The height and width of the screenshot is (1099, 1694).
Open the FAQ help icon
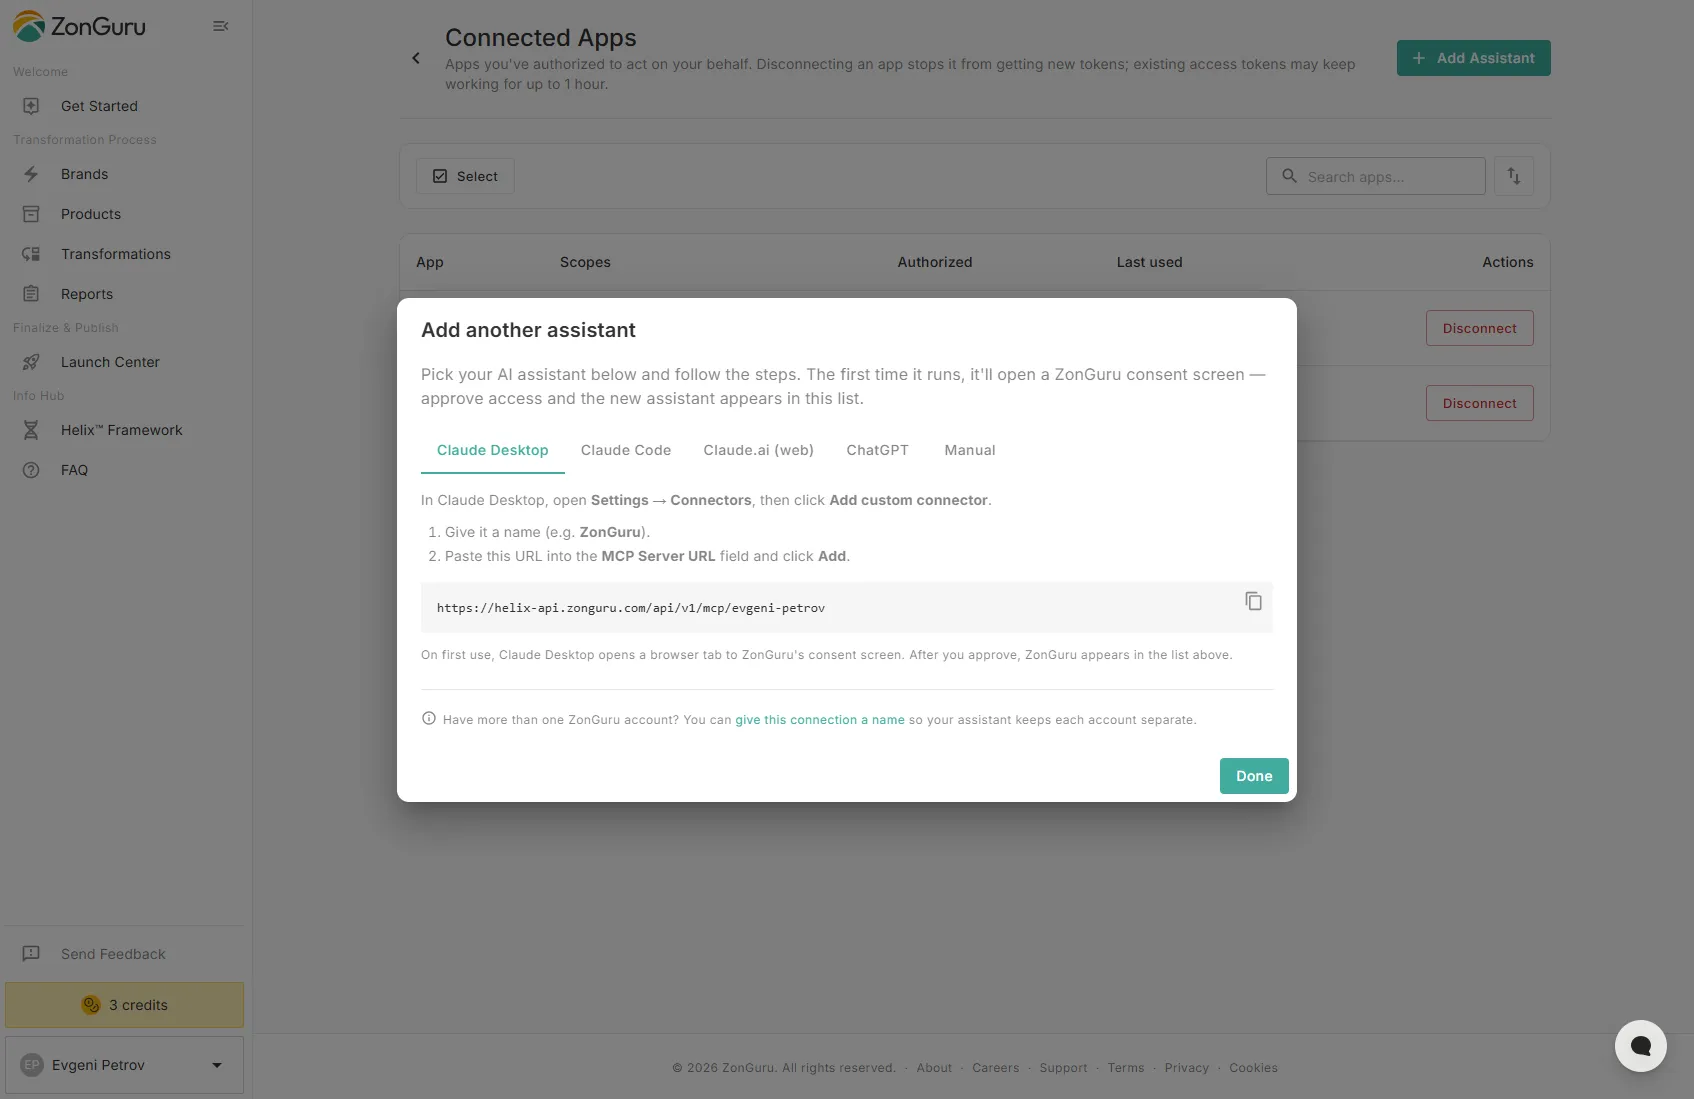click(x=31, y=470)
